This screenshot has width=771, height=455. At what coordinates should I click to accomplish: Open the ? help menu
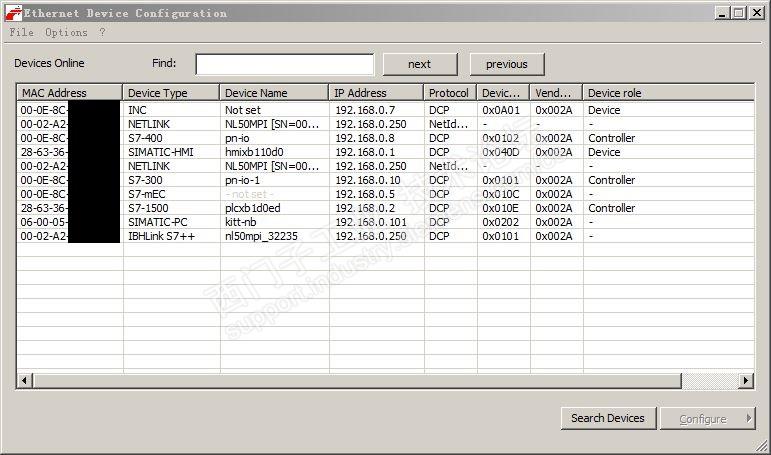coord(102,32)
